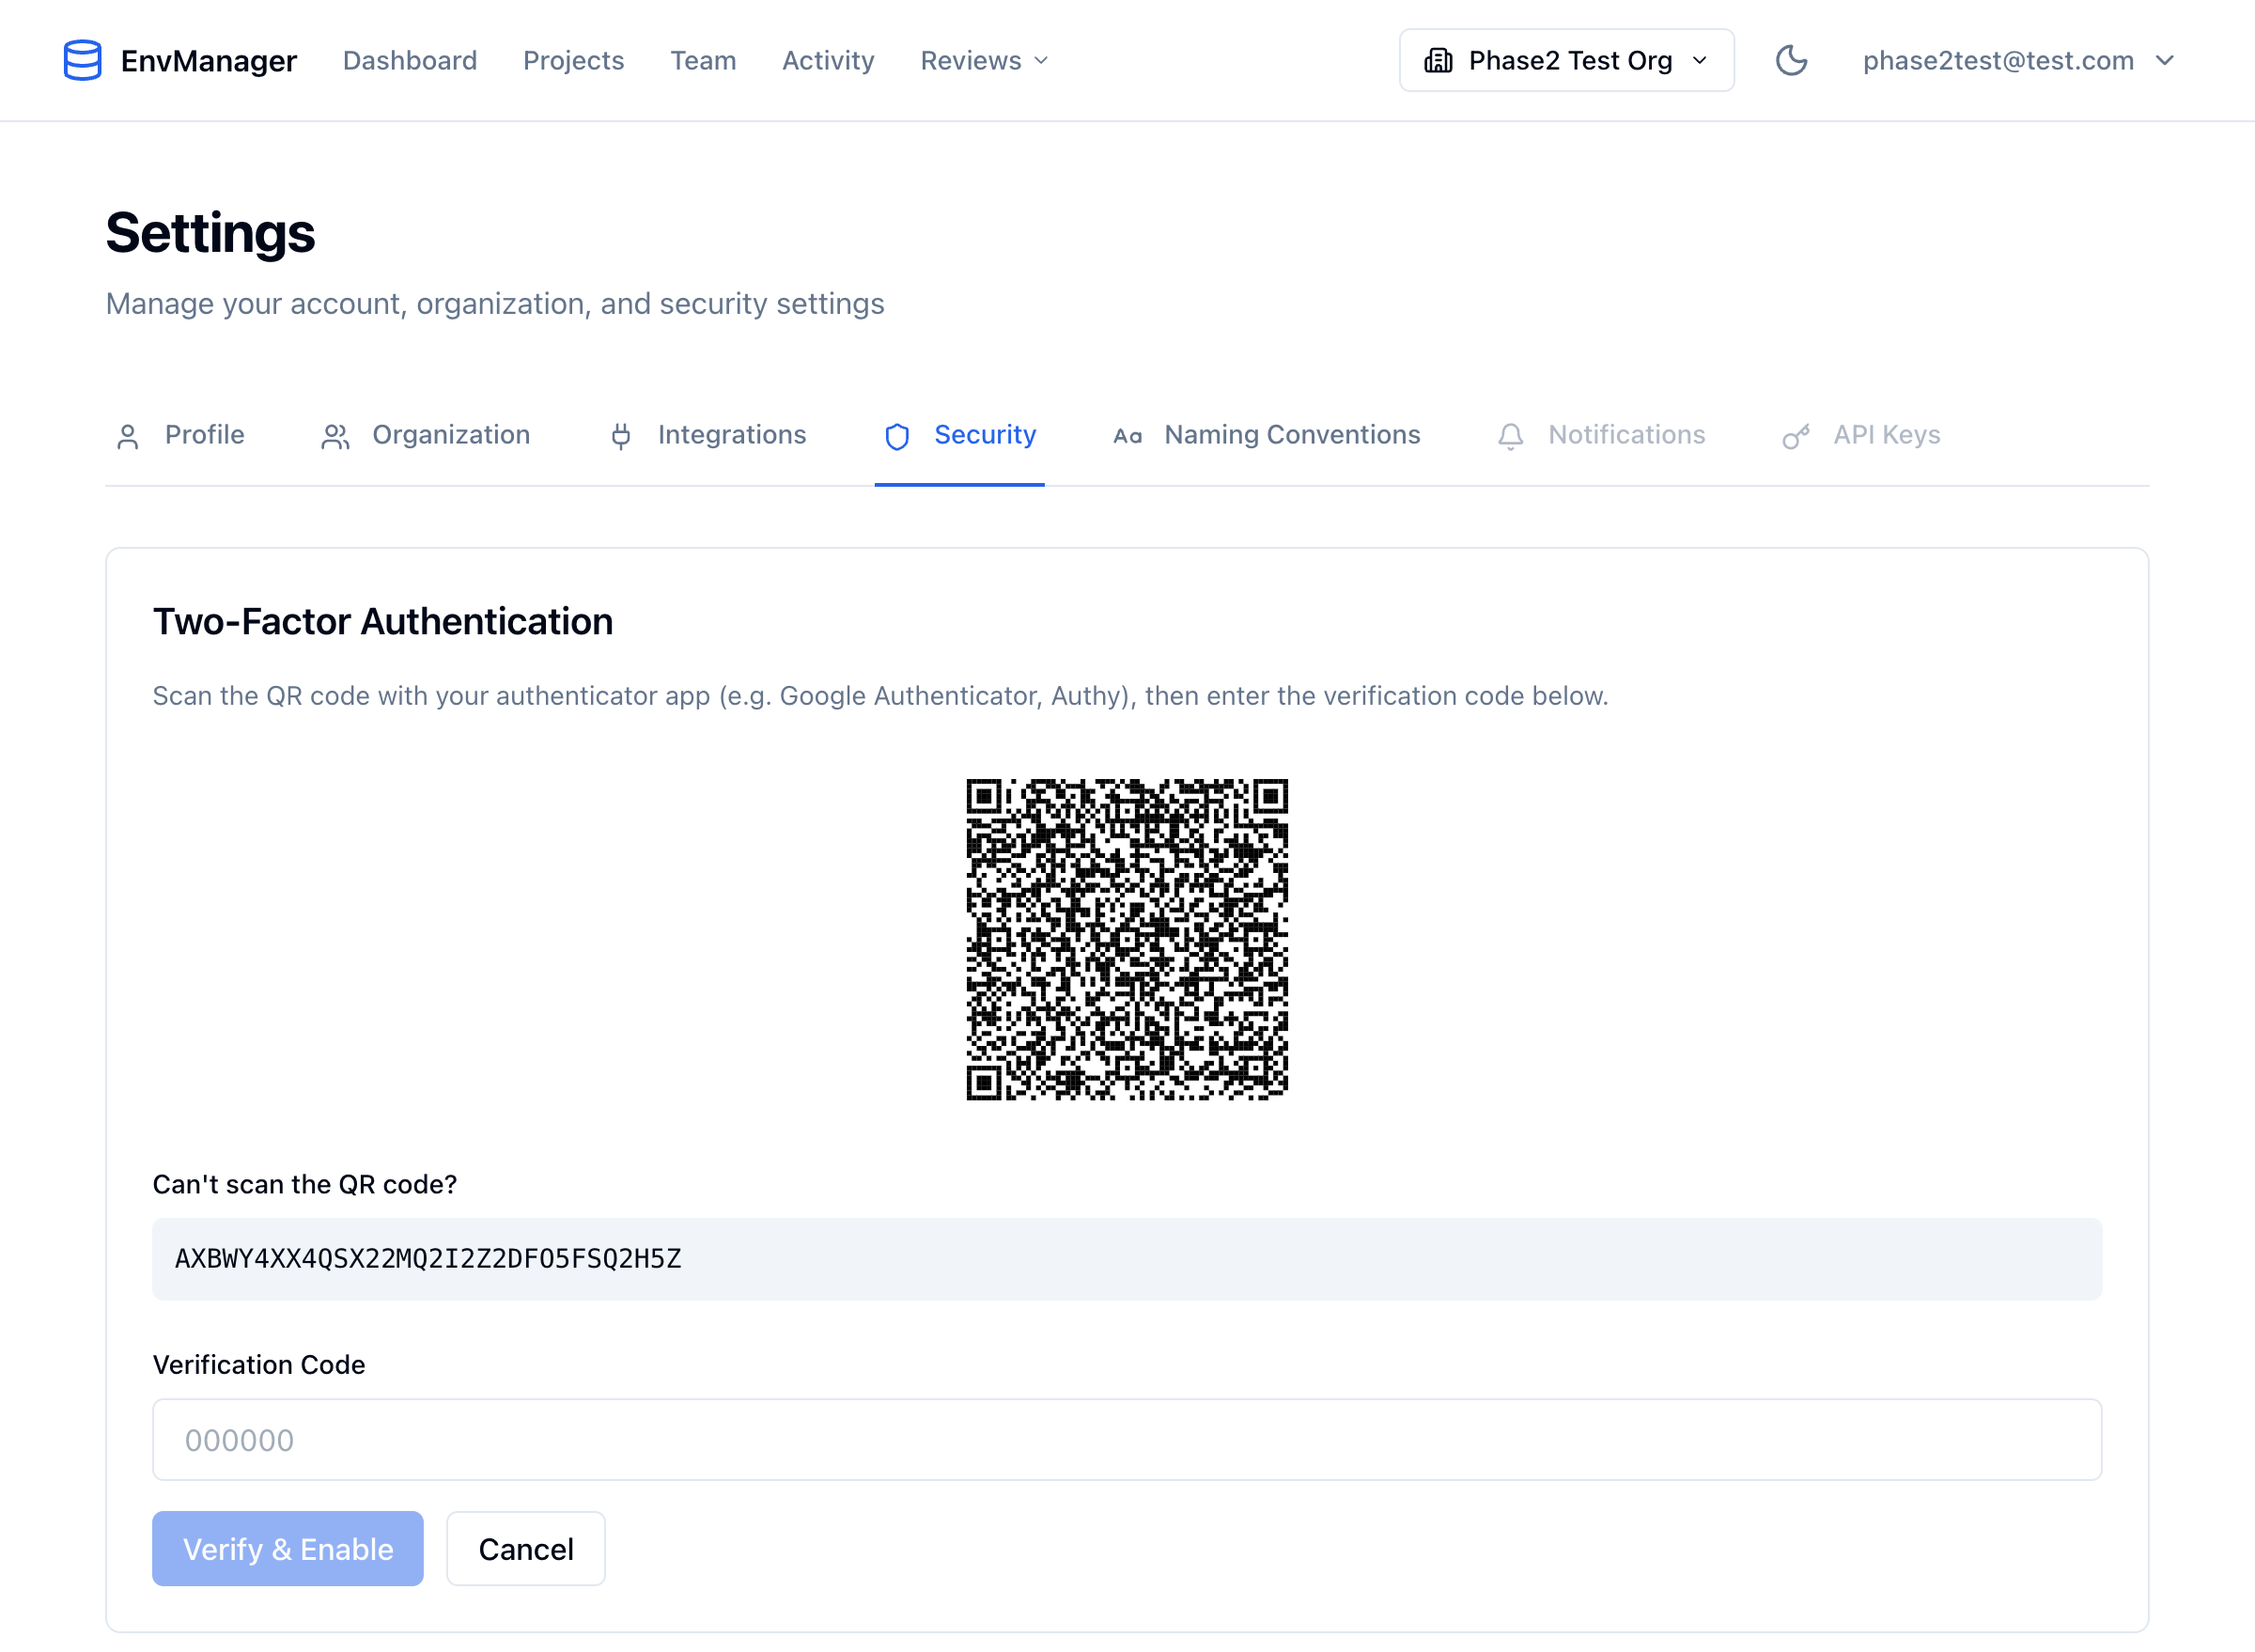Click the Verify & Enable button
The image size is (2255, 1652).
(287, 1548)
